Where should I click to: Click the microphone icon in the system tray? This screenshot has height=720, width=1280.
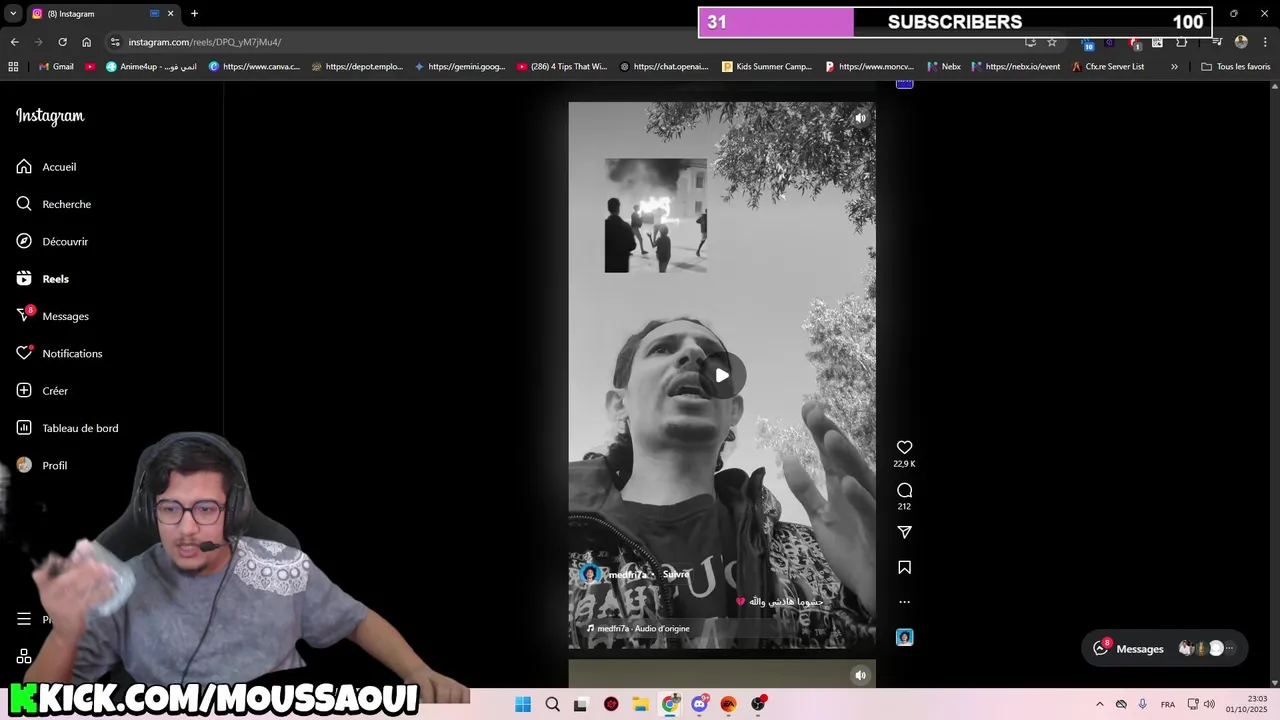click(x=1143, y=704)
